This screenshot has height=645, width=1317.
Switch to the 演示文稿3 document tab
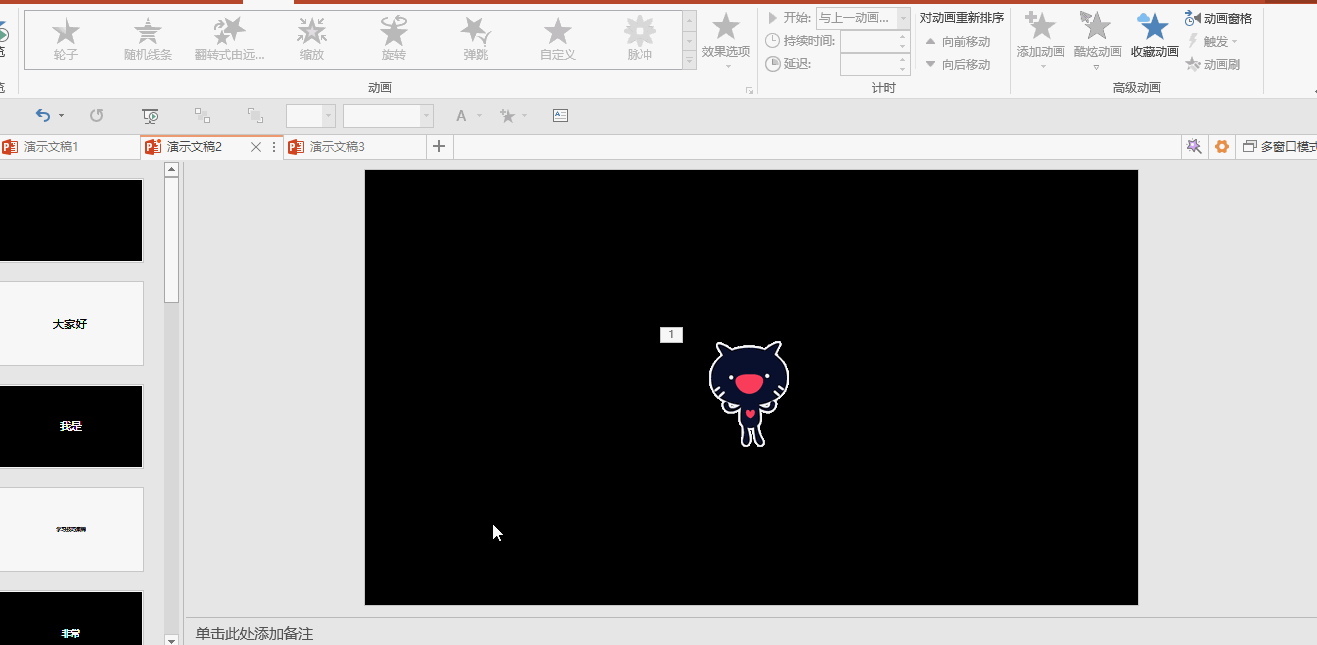tap(355, 147)
